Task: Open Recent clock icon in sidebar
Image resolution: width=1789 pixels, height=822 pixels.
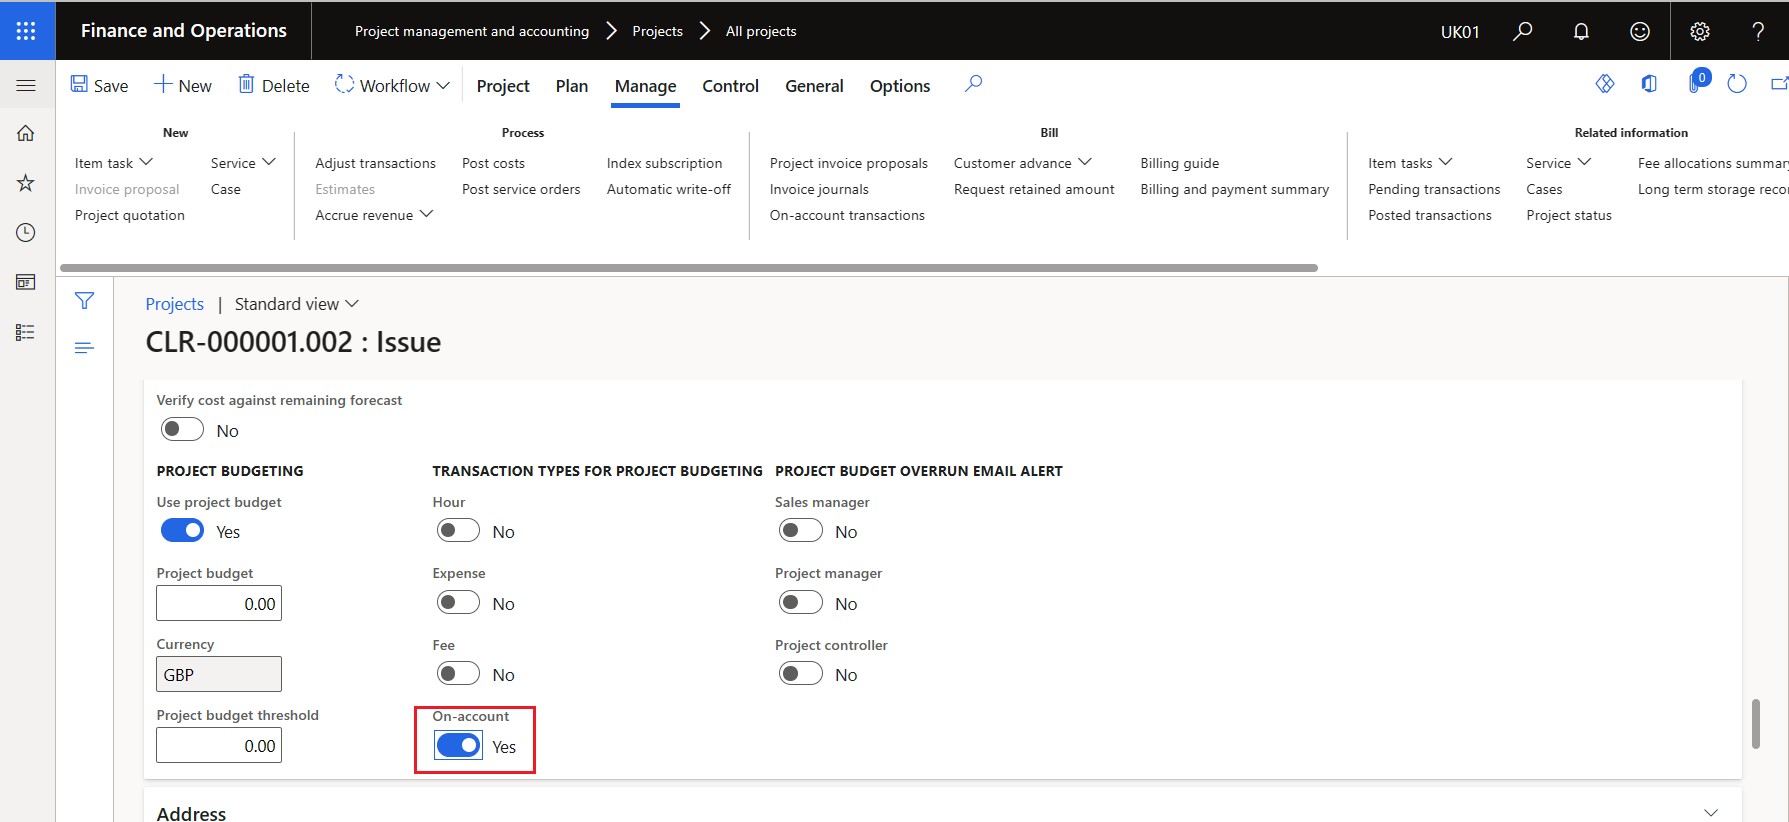Action: (x=27, y=232)
